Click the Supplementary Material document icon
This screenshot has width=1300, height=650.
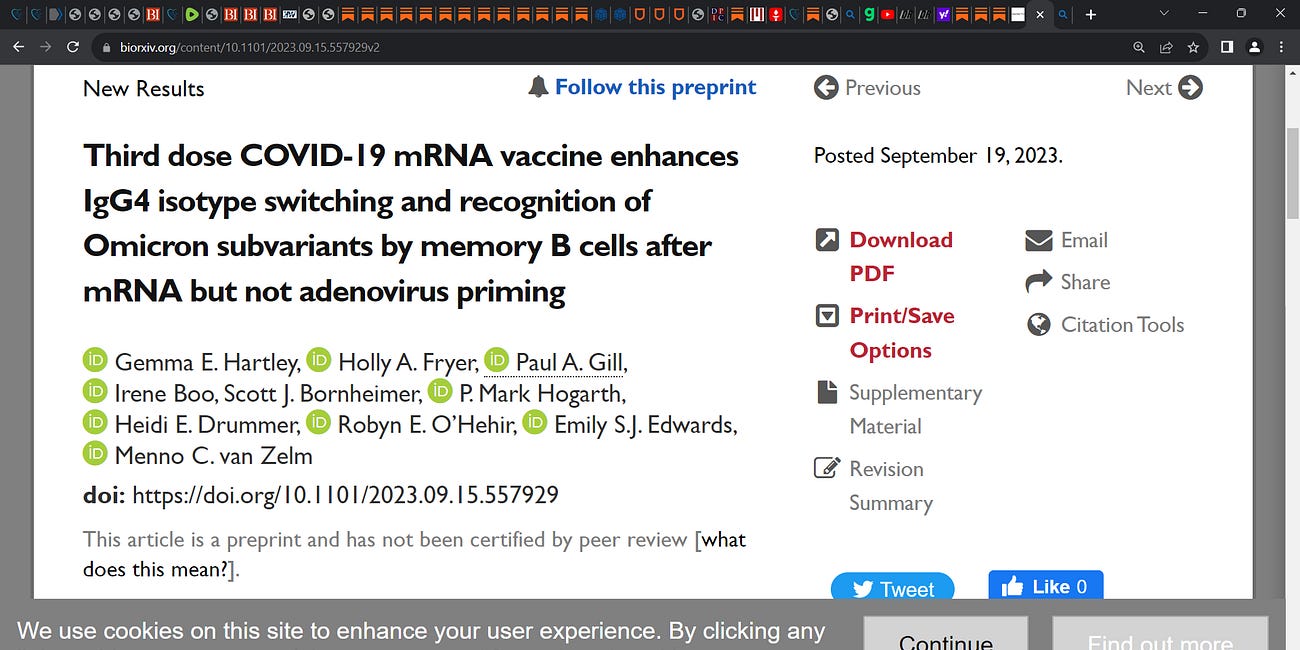point(827,392)
